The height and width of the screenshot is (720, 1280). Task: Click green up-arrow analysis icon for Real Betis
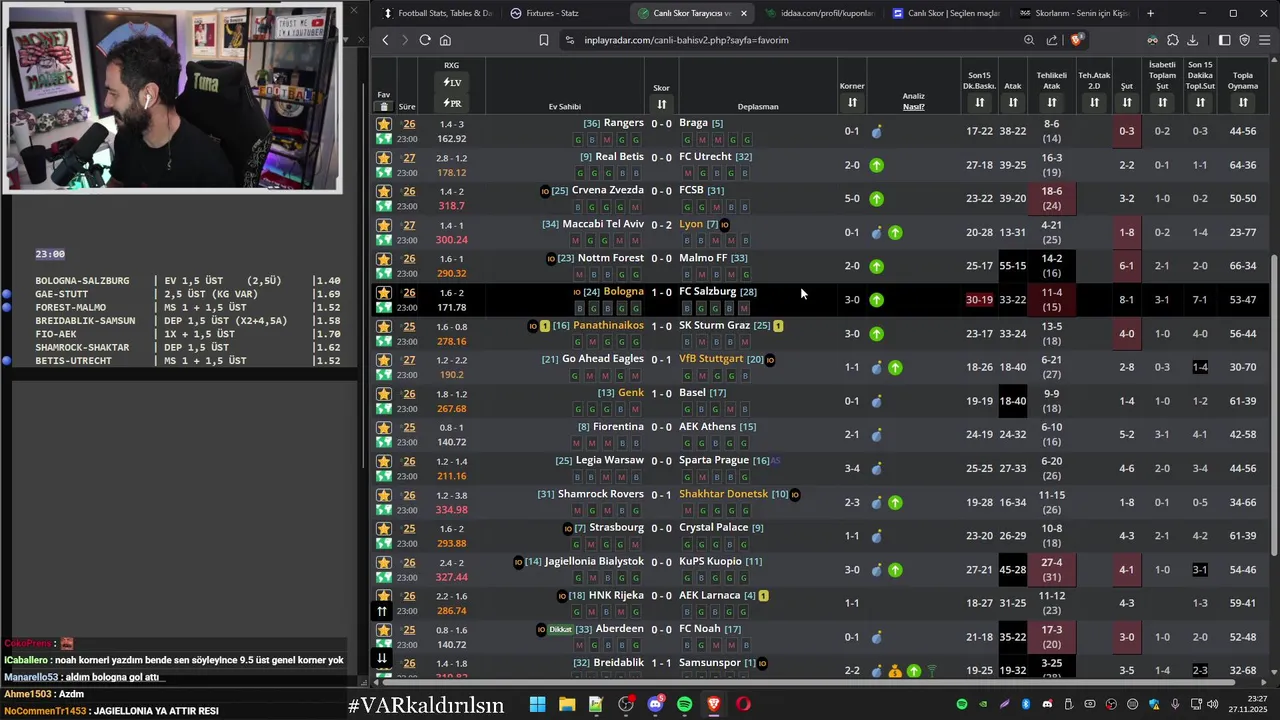(x=876, y=165)
